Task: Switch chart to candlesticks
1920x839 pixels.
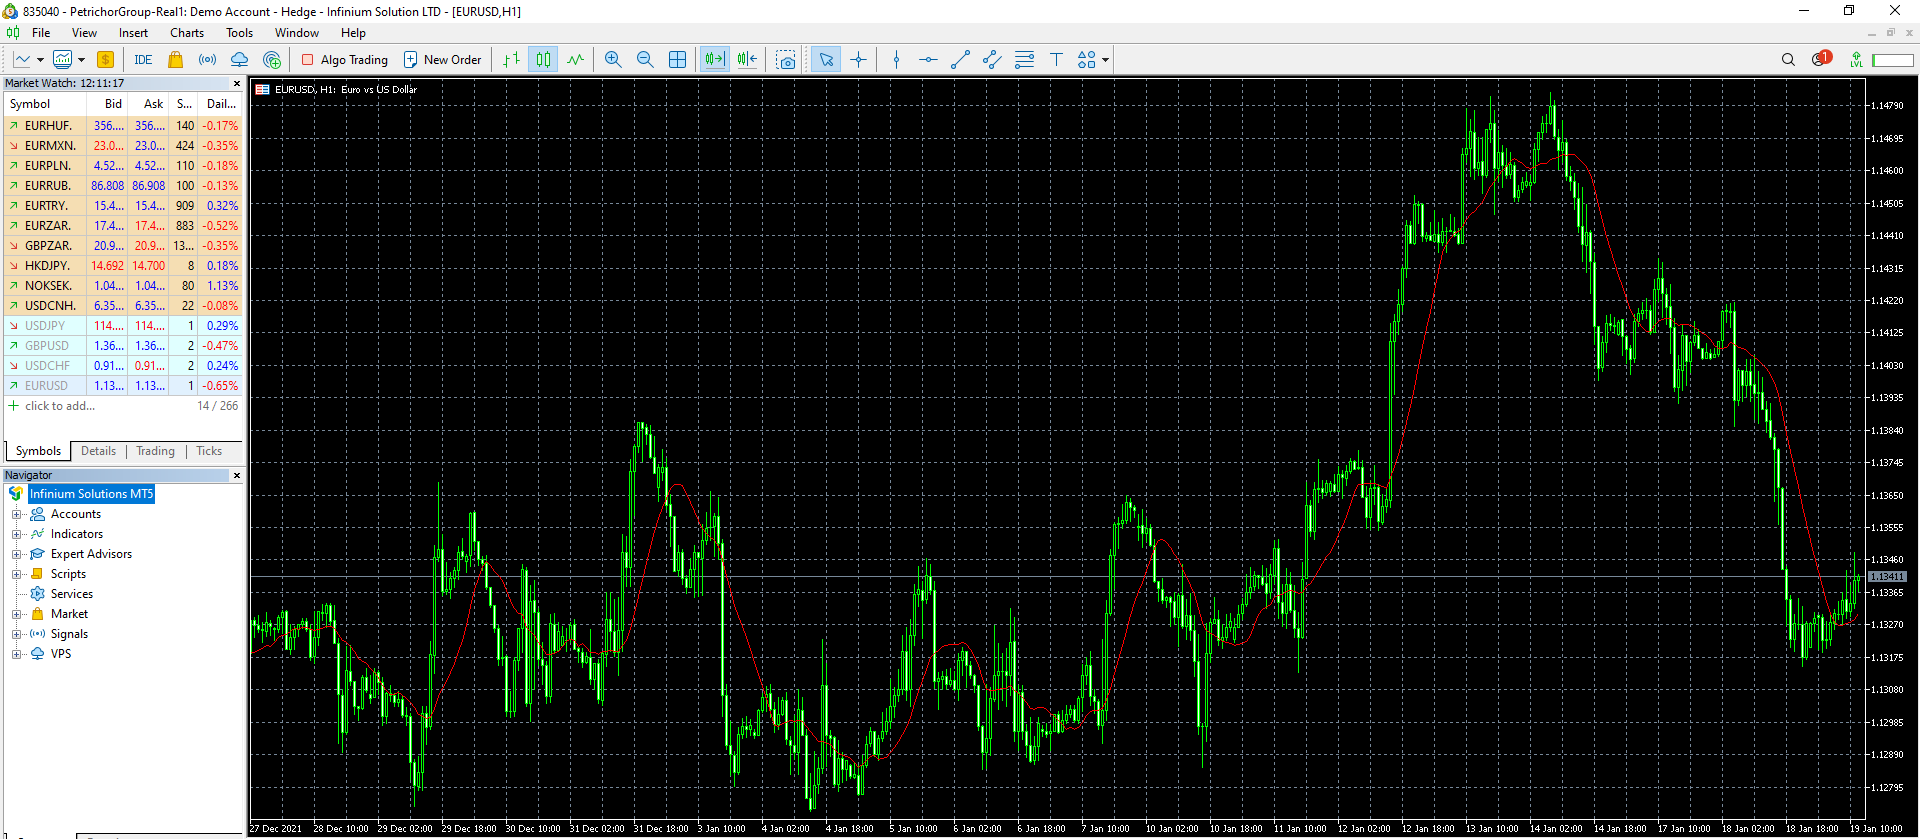Action: 543,60
